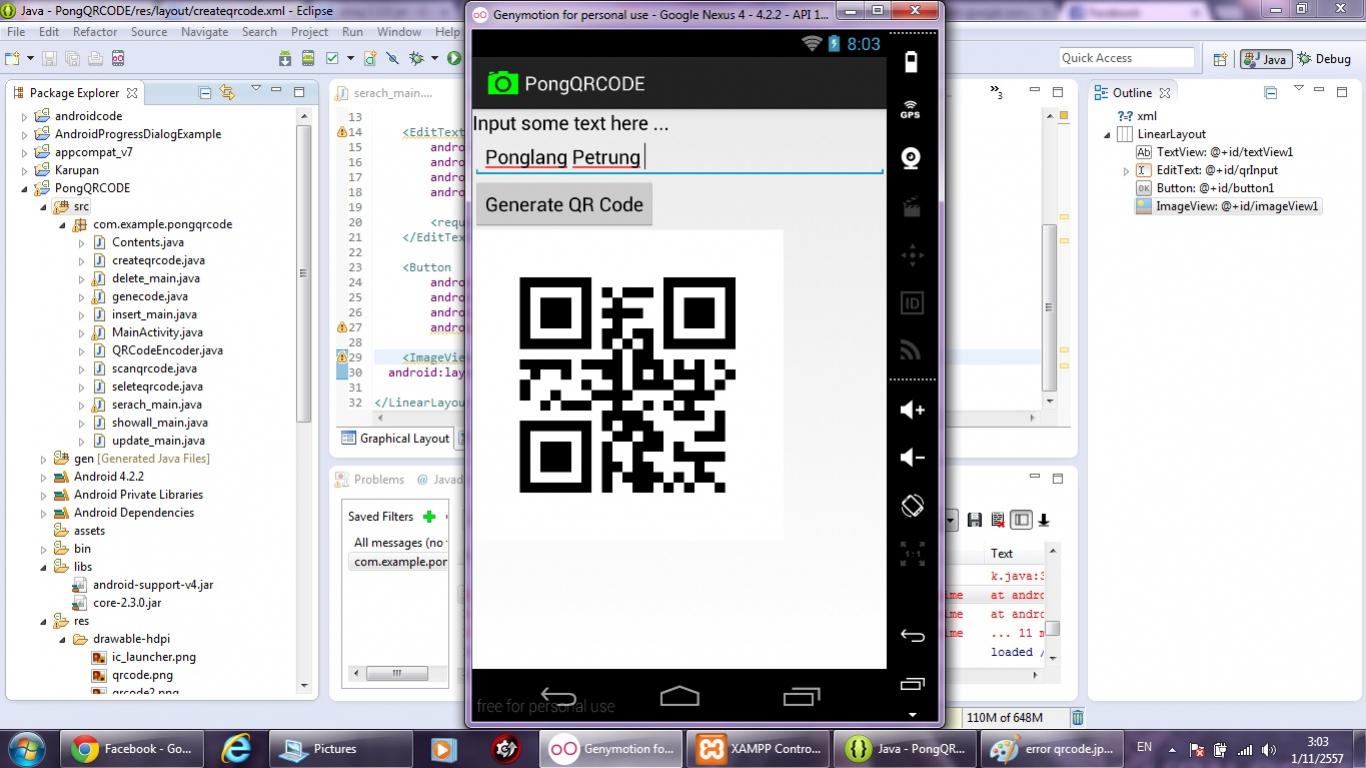
Task: Click the Debug bug icon in toolbar
Action: (417, 59)
